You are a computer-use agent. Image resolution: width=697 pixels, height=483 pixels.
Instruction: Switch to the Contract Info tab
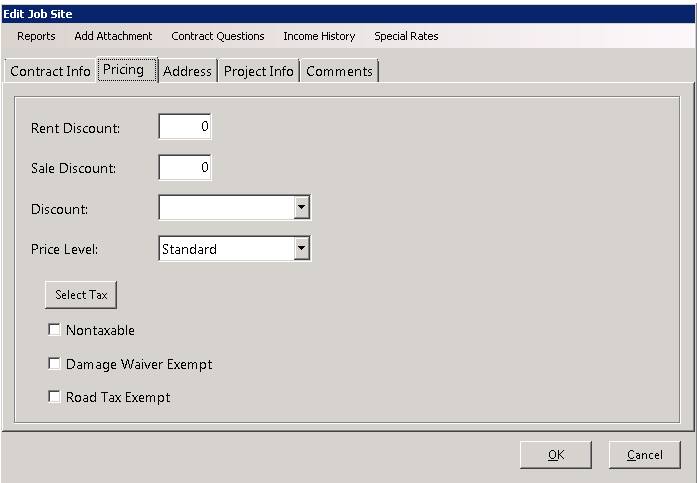click(x=50, y=71)
